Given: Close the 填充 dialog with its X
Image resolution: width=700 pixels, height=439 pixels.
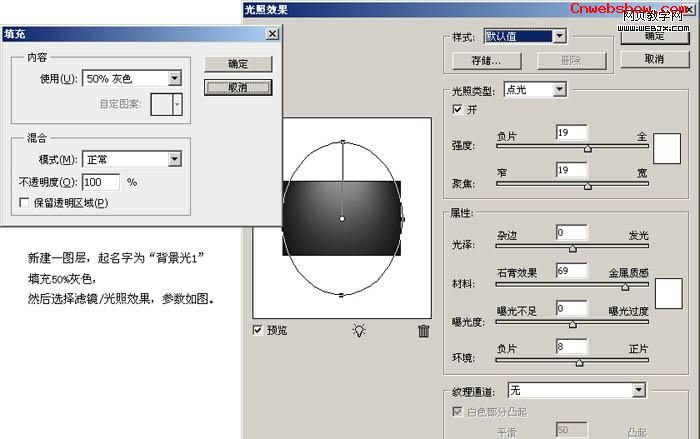Looking at the screenshot, I should click(x=272, y=34).
